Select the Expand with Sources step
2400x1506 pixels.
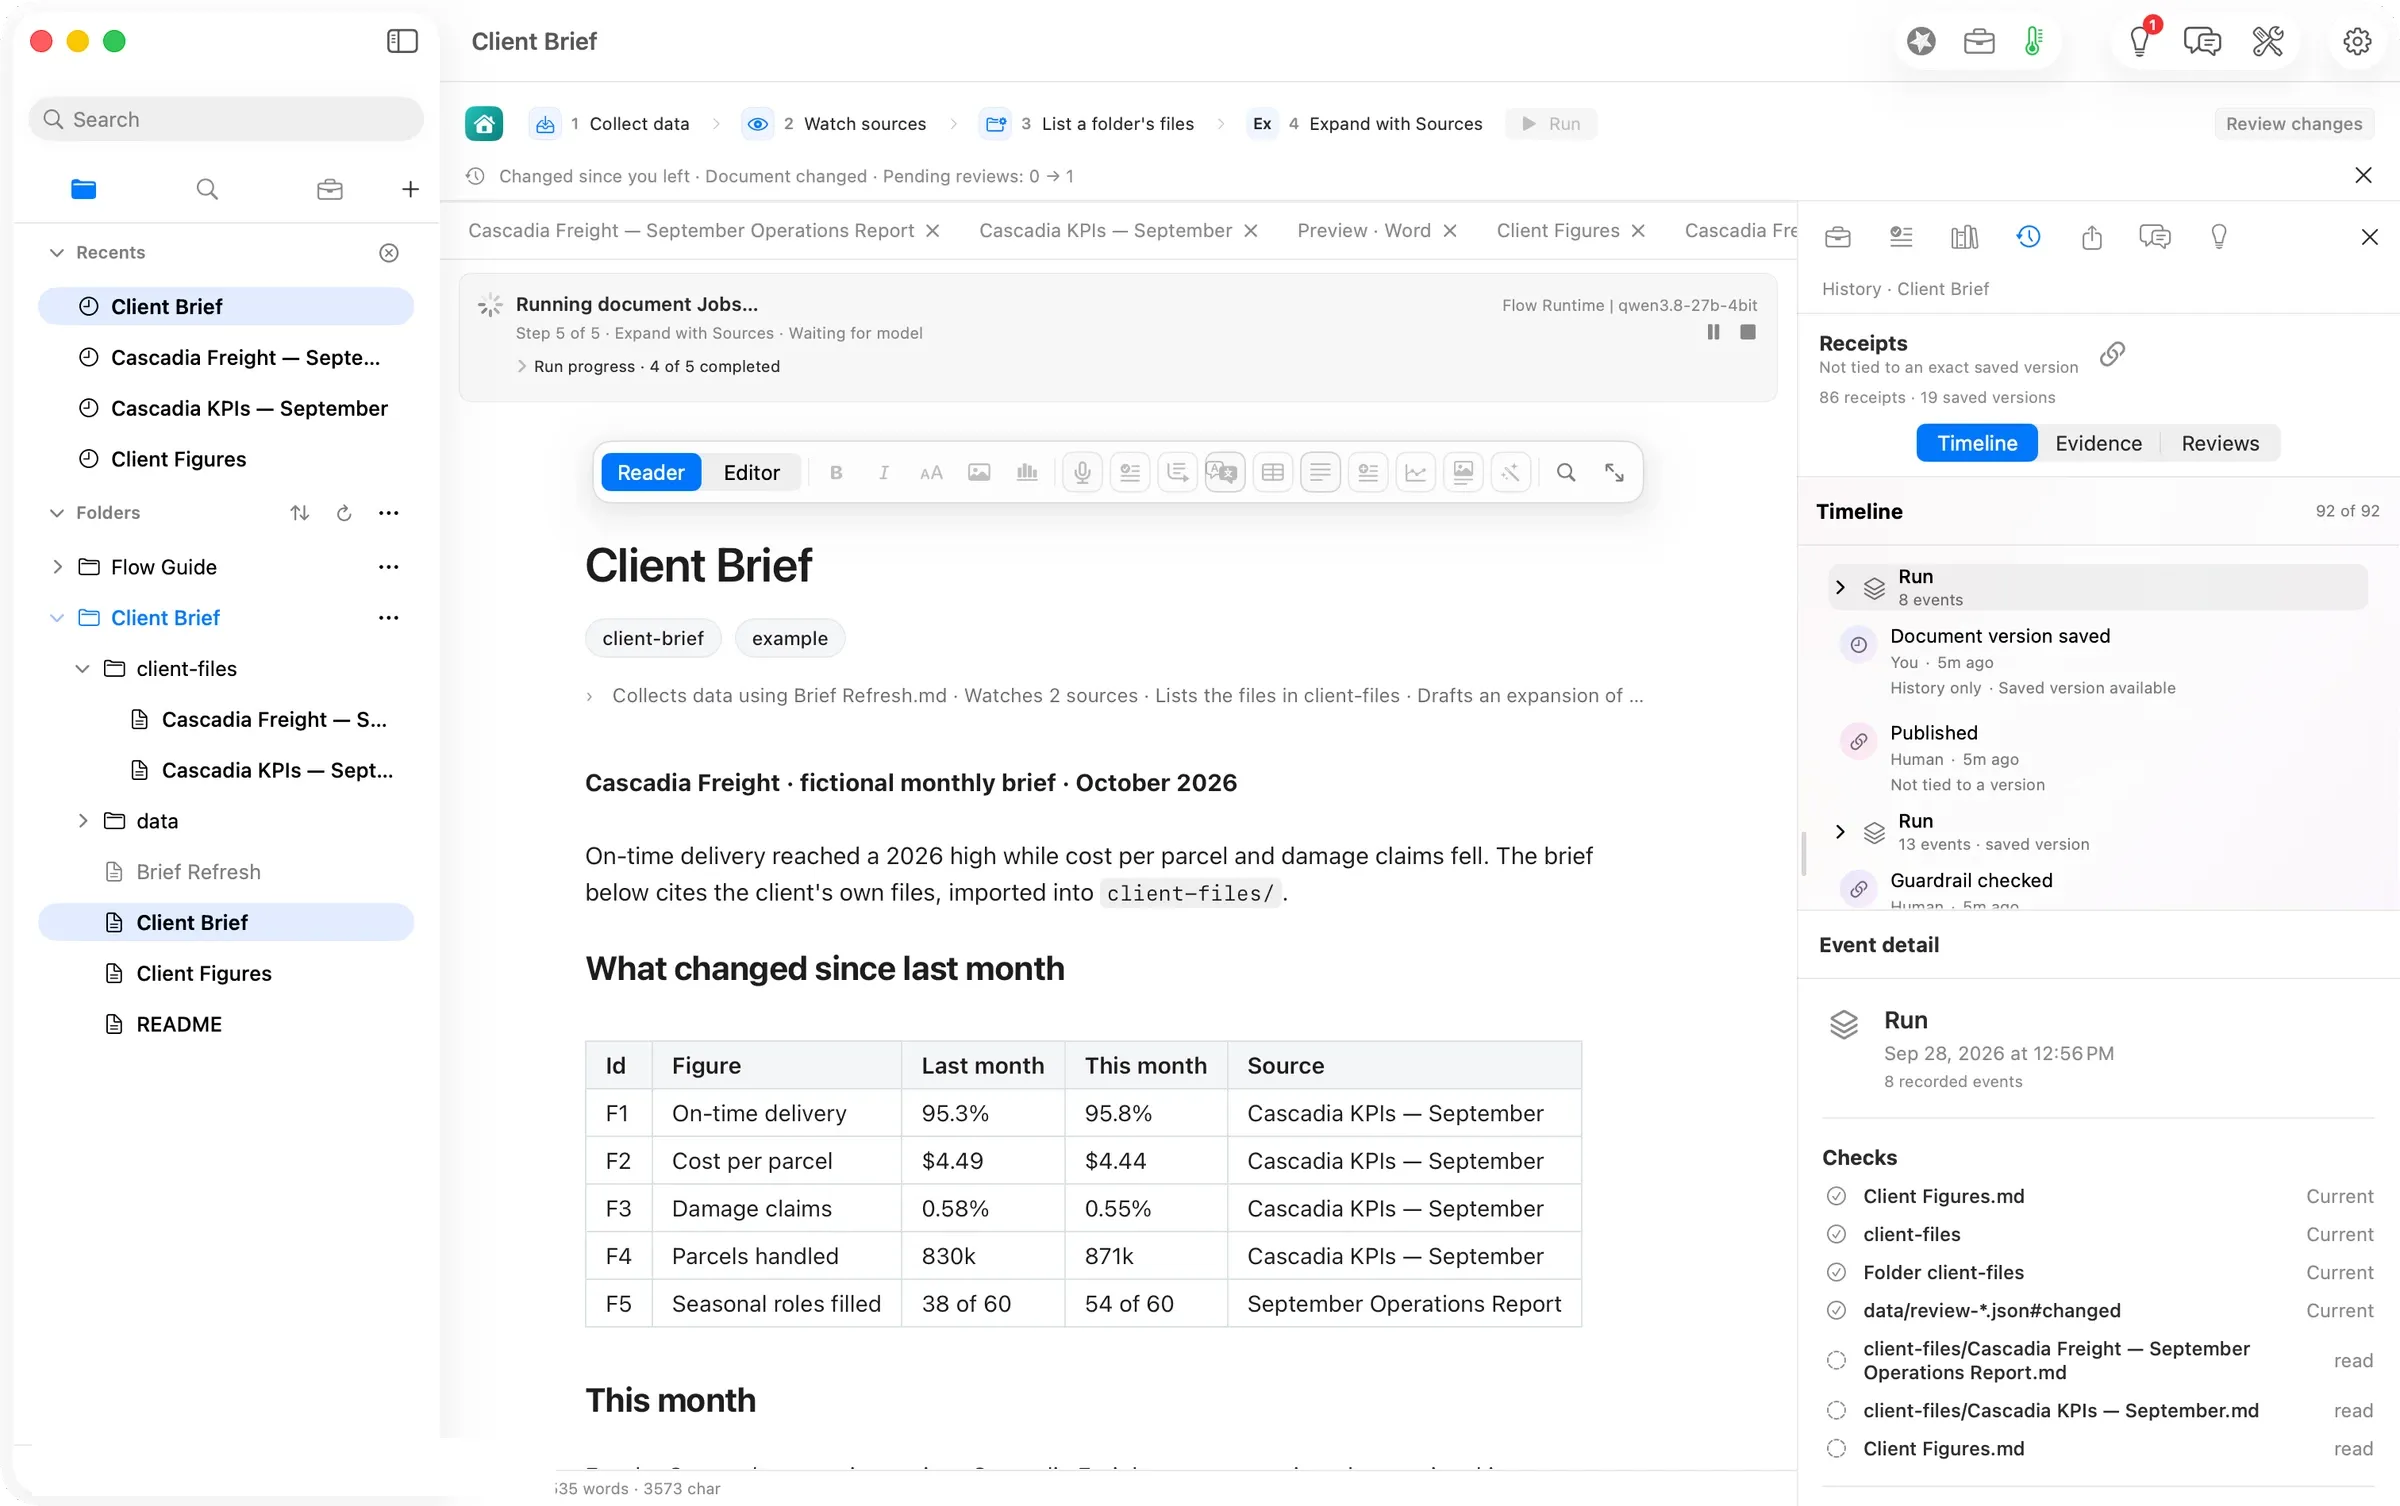point(1366,124)
